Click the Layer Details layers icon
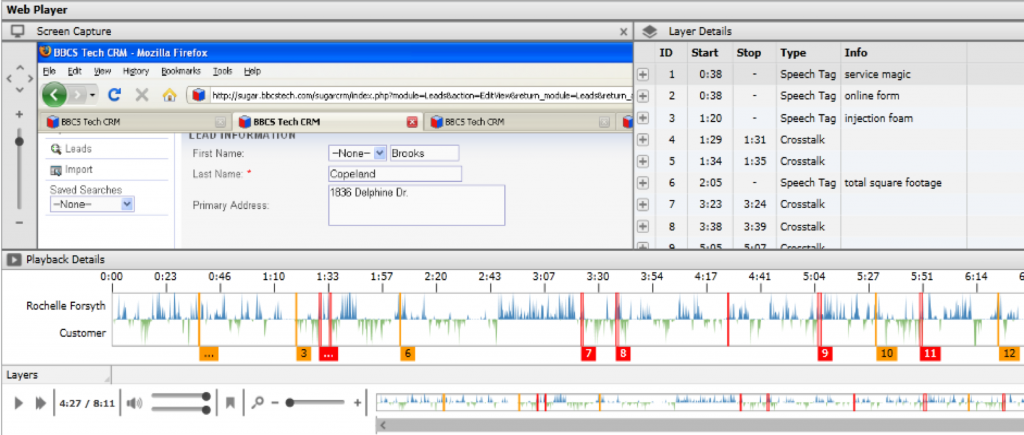 [648, 31]
